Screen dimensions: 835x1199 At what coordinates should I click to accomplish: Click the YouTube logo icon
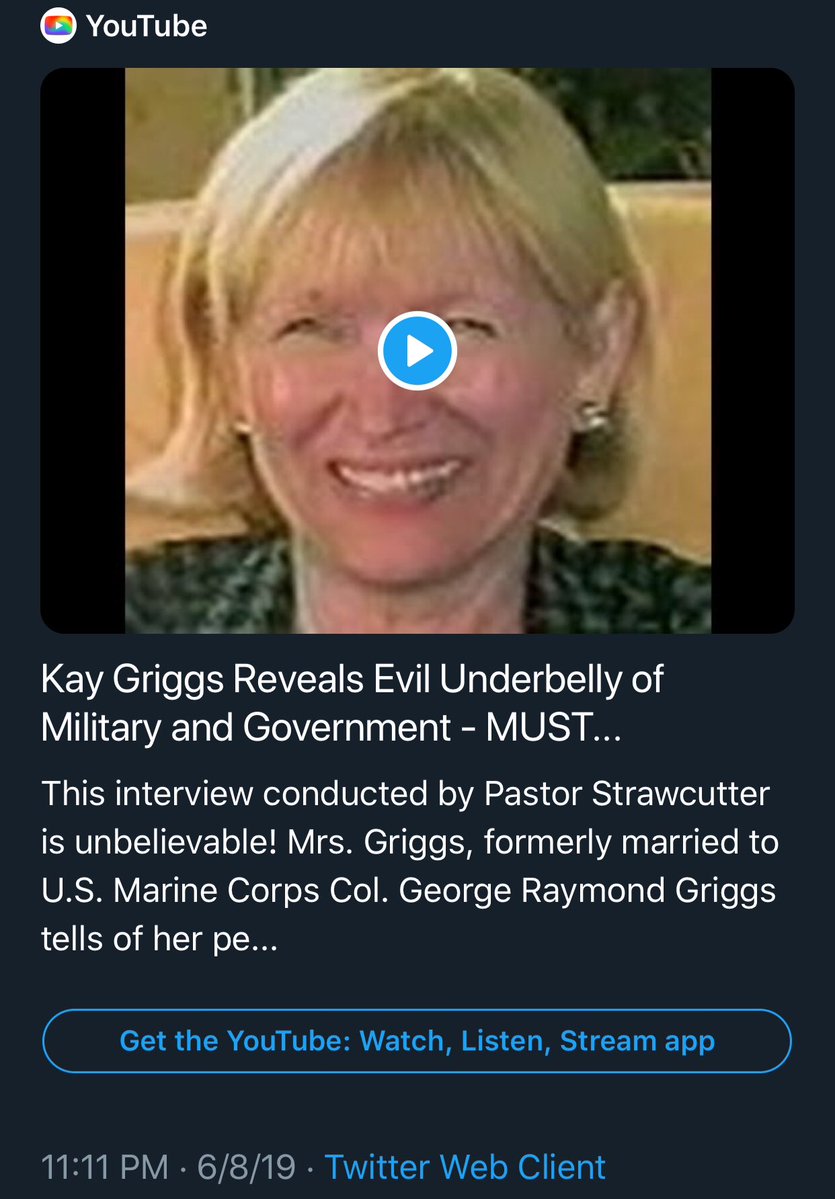(59, 26)
